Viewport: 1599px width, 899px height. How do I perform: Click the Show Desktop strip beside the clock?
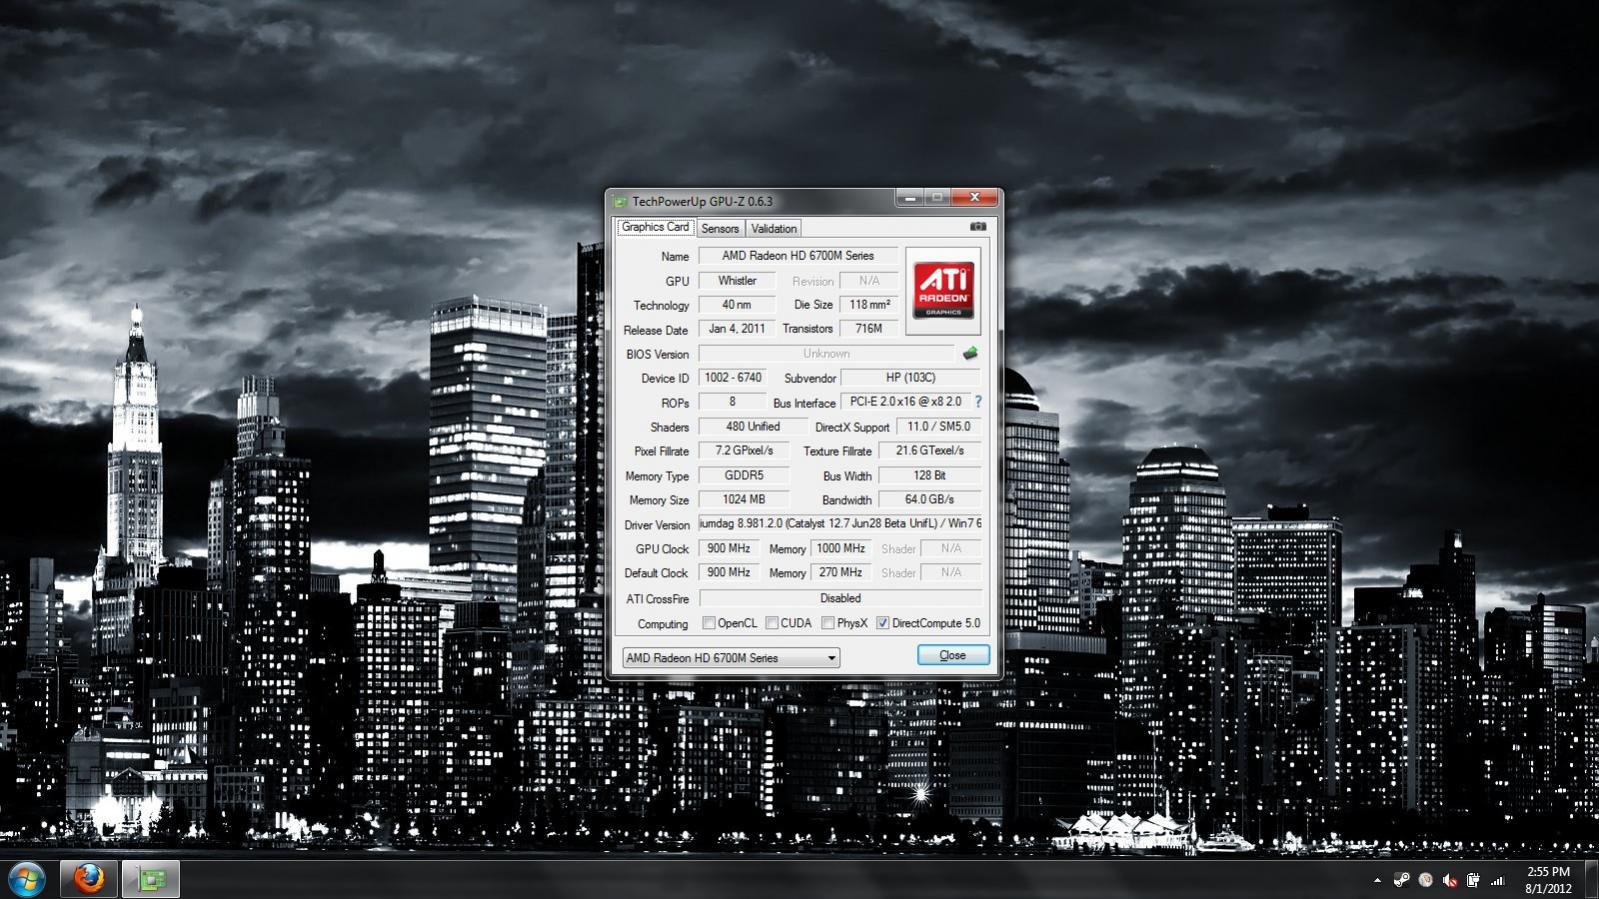tap(1591, 879)
